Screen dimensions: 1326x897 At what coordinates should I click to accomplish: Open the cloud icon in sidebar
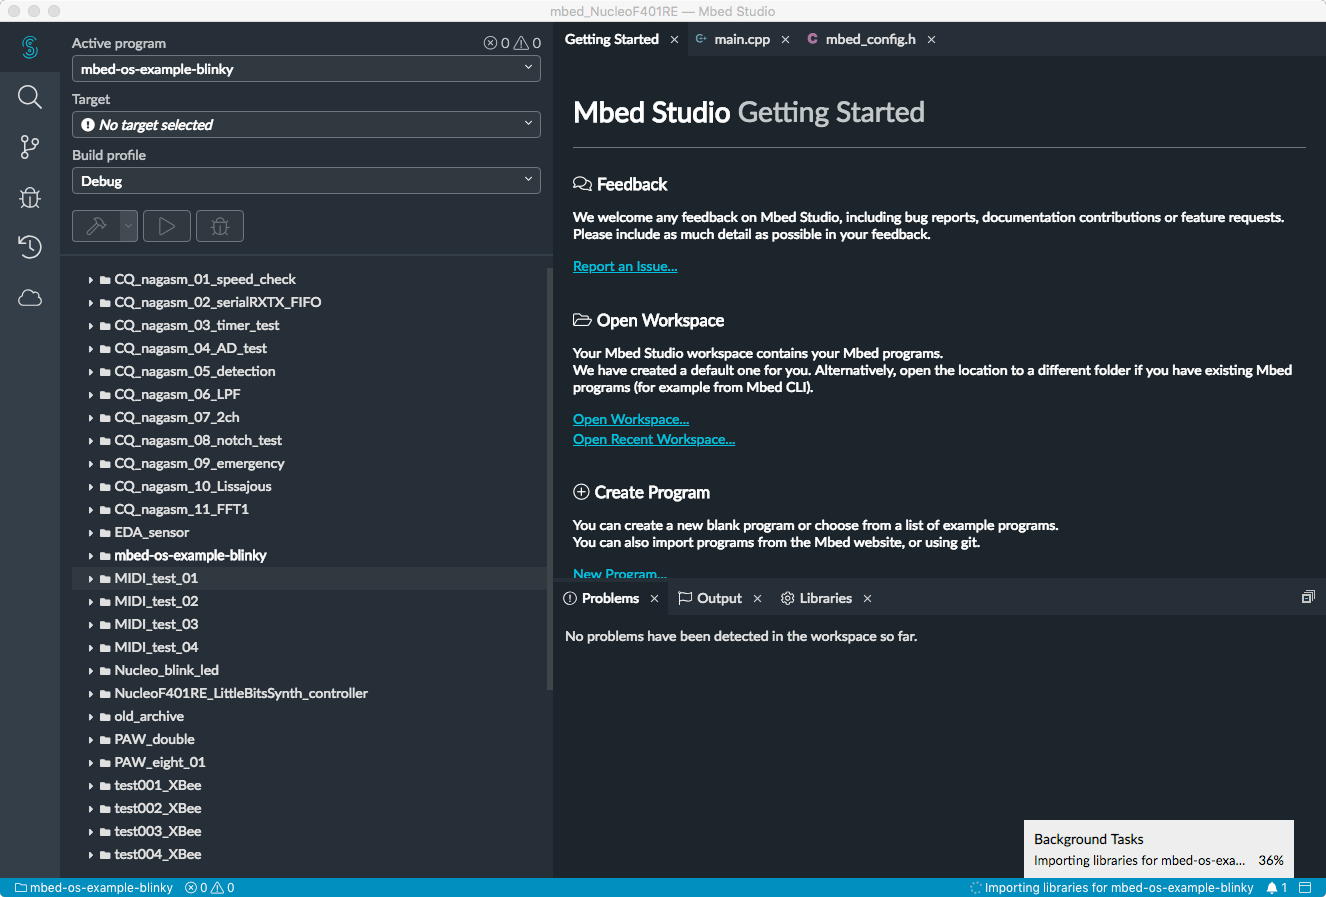[x=30, y=298]
